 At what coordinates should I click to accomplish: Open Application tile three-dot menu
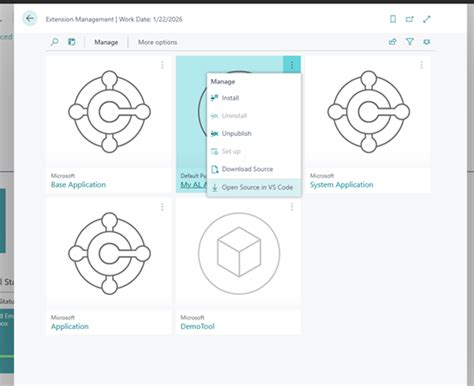[162, 207]
